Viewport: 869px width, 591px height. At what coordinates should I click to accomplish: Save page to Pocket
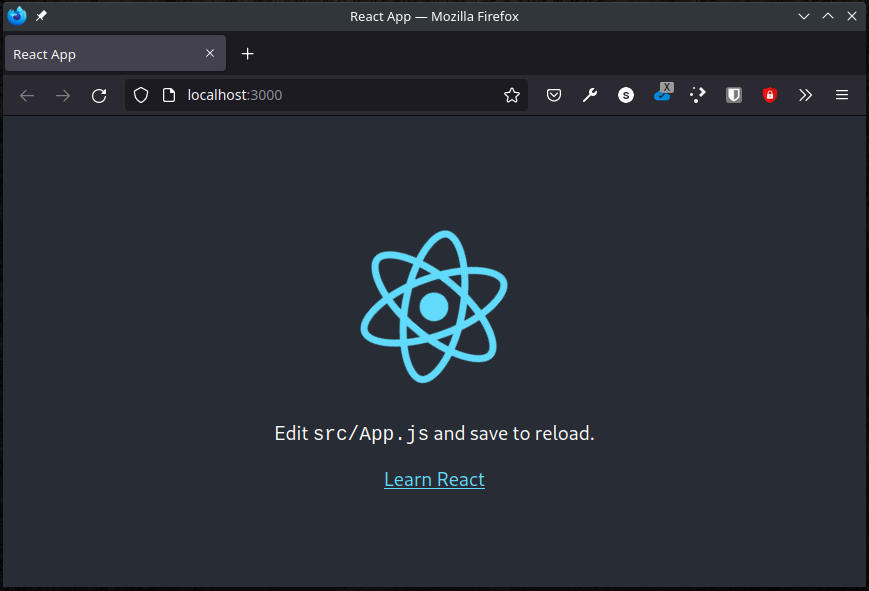(x=554, y=95)
